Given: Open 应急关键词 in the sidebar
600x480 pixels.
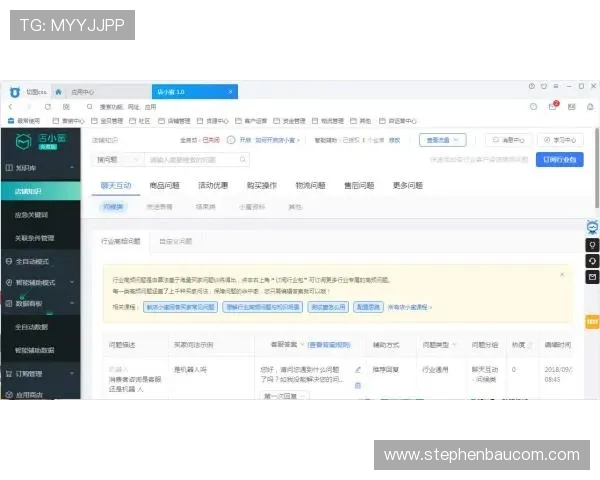Looking at the screenshot, I should 31,215.
